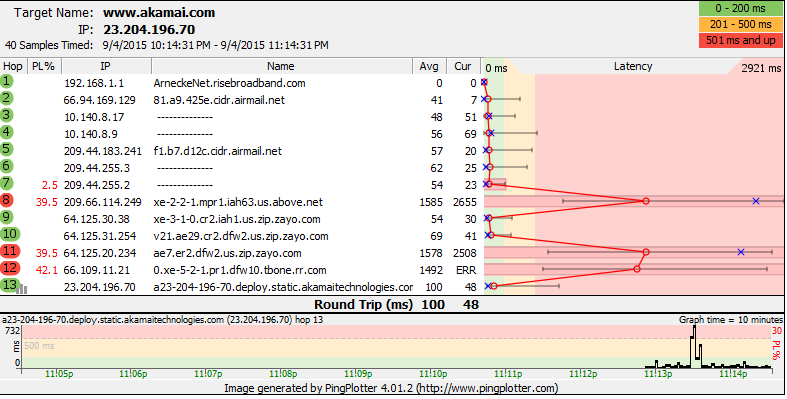Click the red 501 ms and up legend swatch

[x=740, y=40]
